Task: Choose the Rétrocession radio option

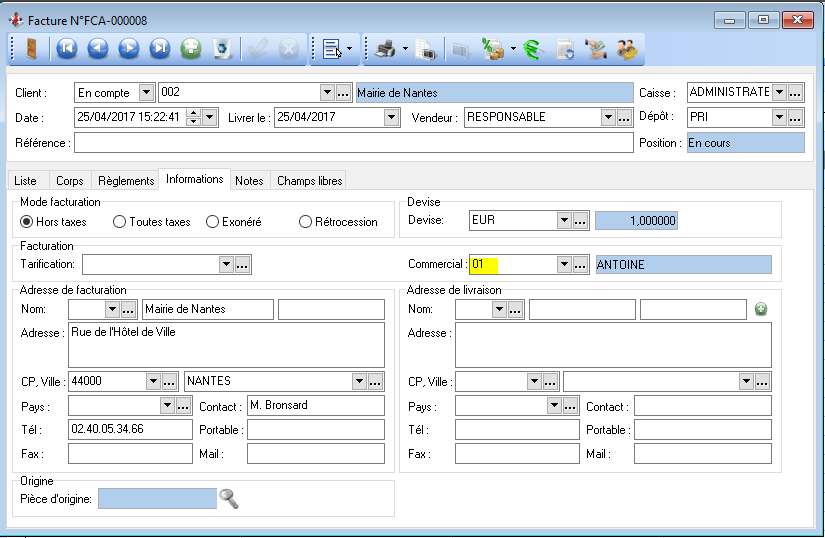Action: 306,222
